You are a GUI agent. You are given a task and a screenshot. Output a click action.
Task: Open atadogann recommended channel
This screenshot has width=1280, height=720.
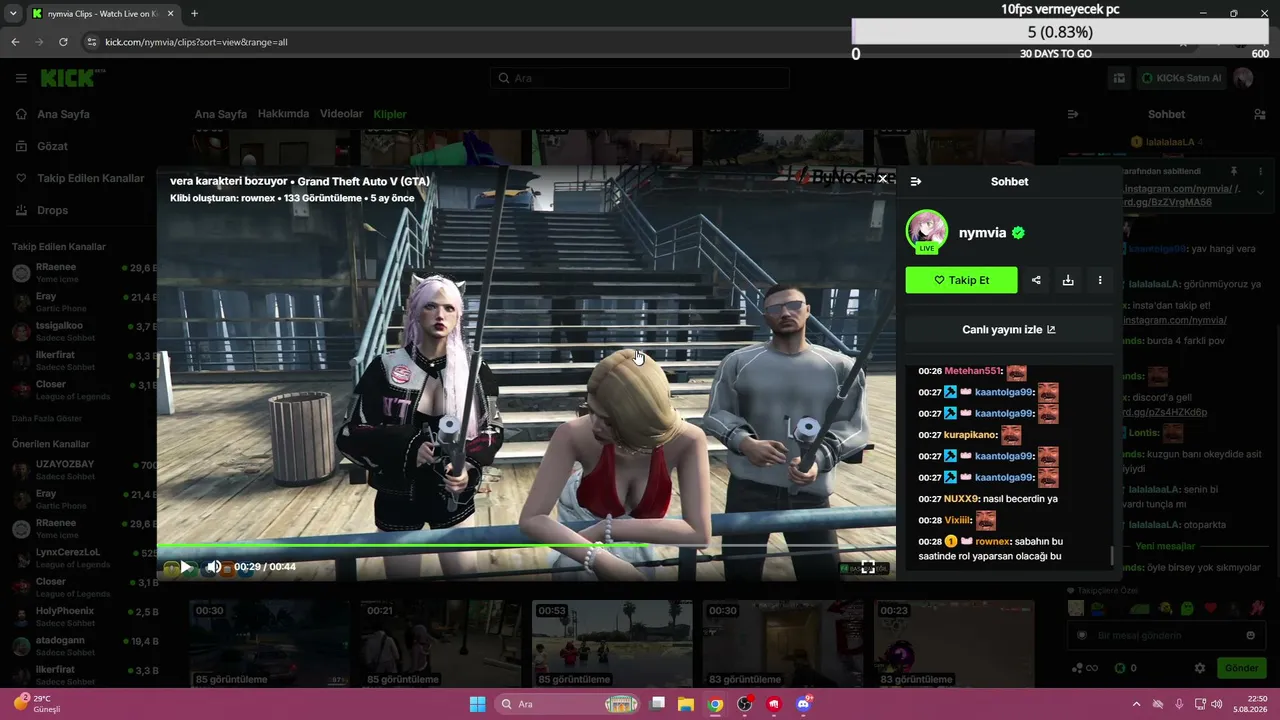[84, 645]
